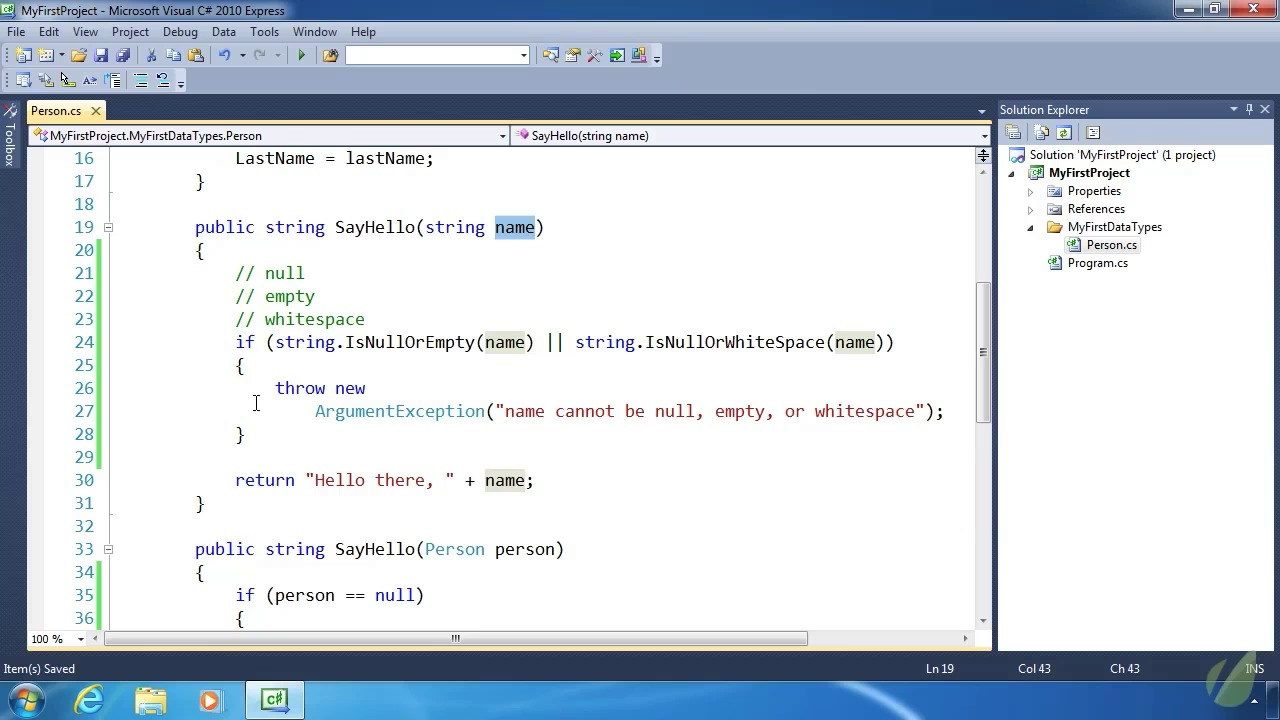This screenshot has width=1280, height=720.
Task: Click the Display Object Member List icon
Action: click(24, 81)
